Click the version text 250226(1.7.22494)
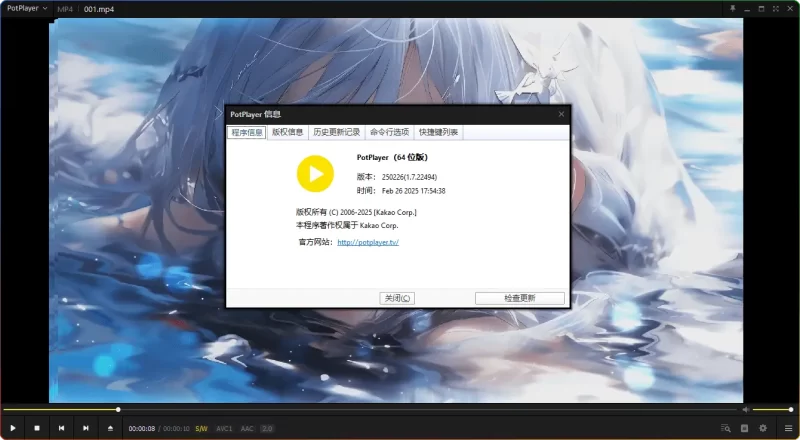The width and height of the screenshot is (800, 440). tap(409, 177)
